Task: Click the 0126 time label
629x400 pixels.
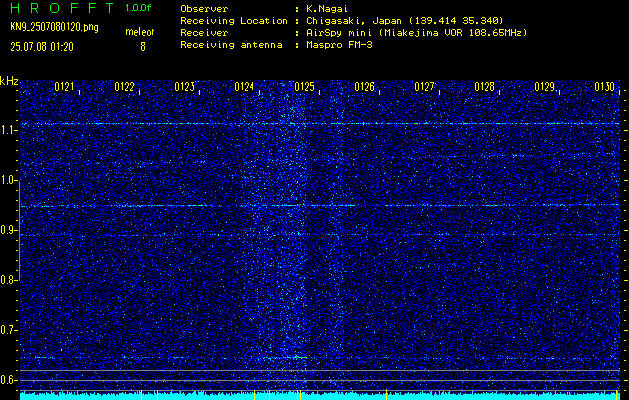Action: point(365,87)
